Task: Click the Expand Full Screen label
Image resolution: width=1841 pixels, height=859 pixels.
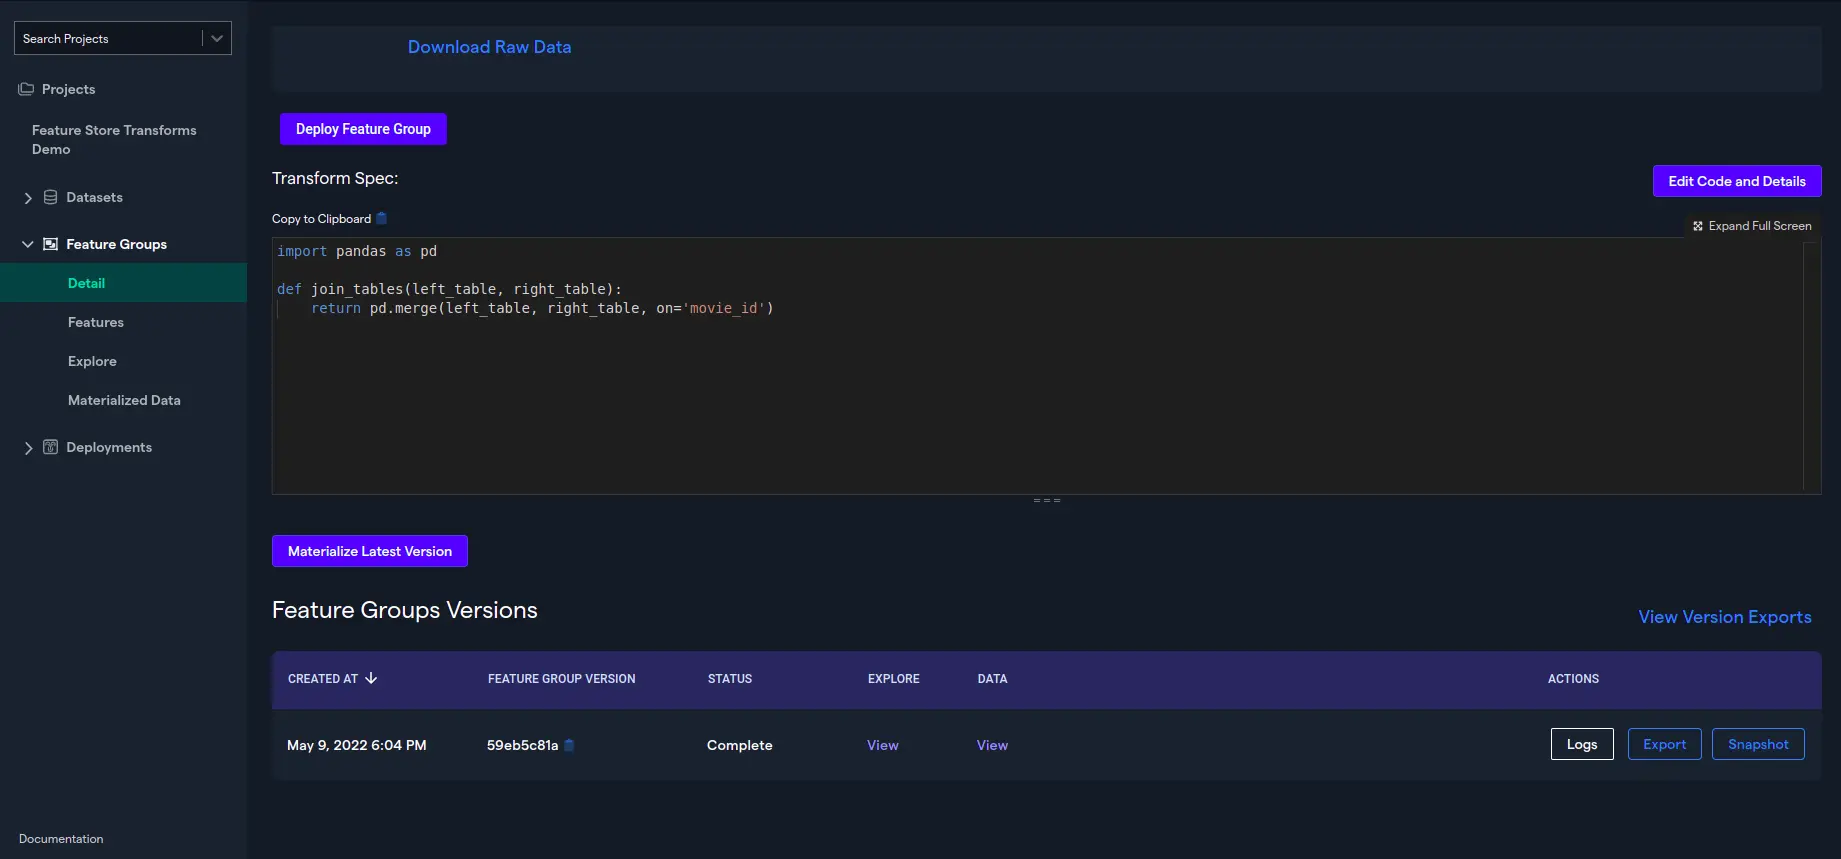Action: click(1760, 226)
